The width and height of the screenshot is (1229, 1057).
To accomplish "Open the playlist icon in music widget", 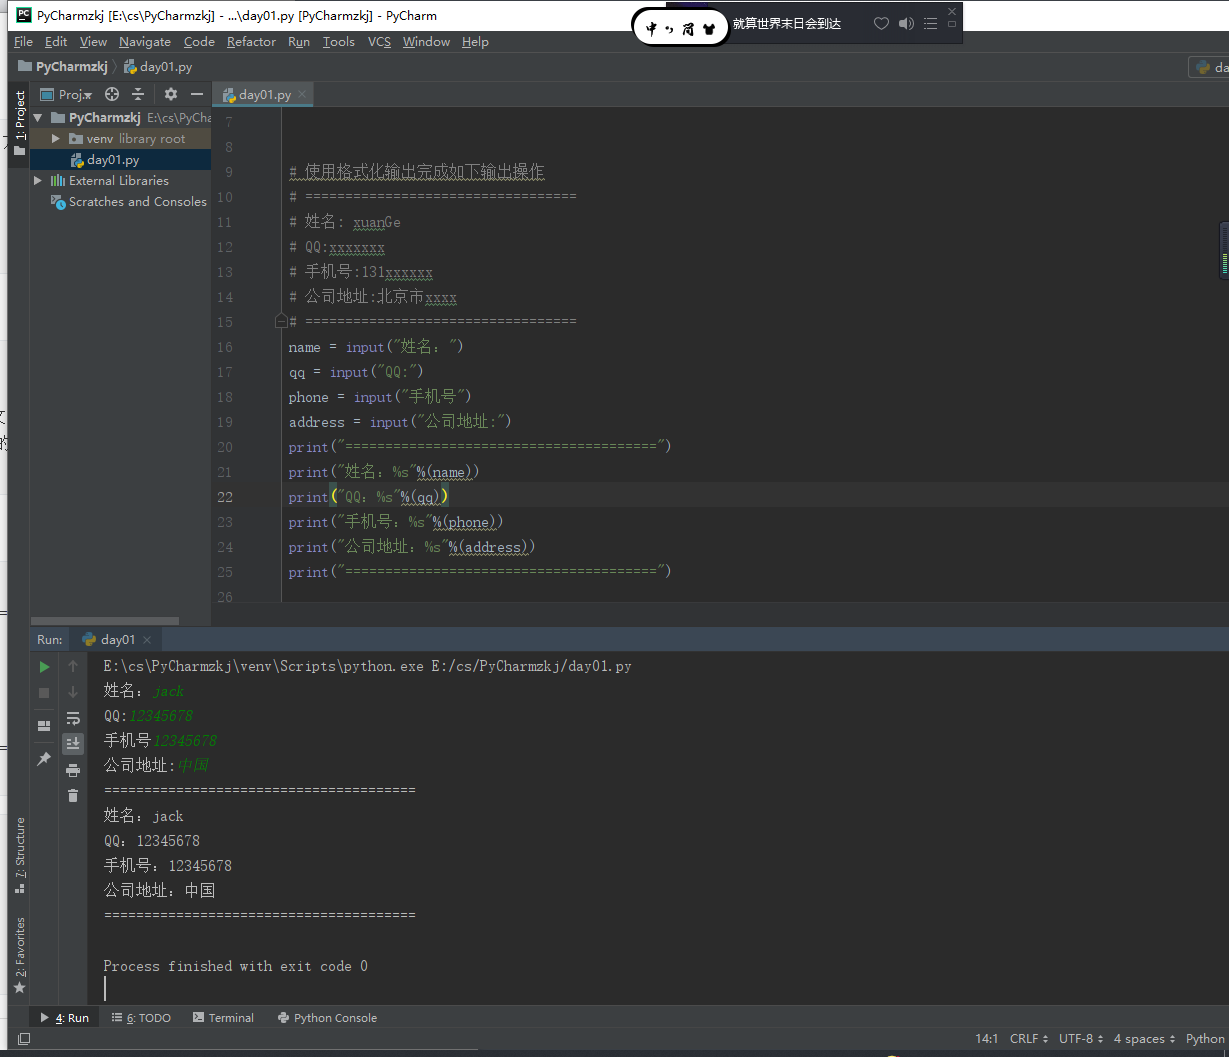I will point(931,24).
